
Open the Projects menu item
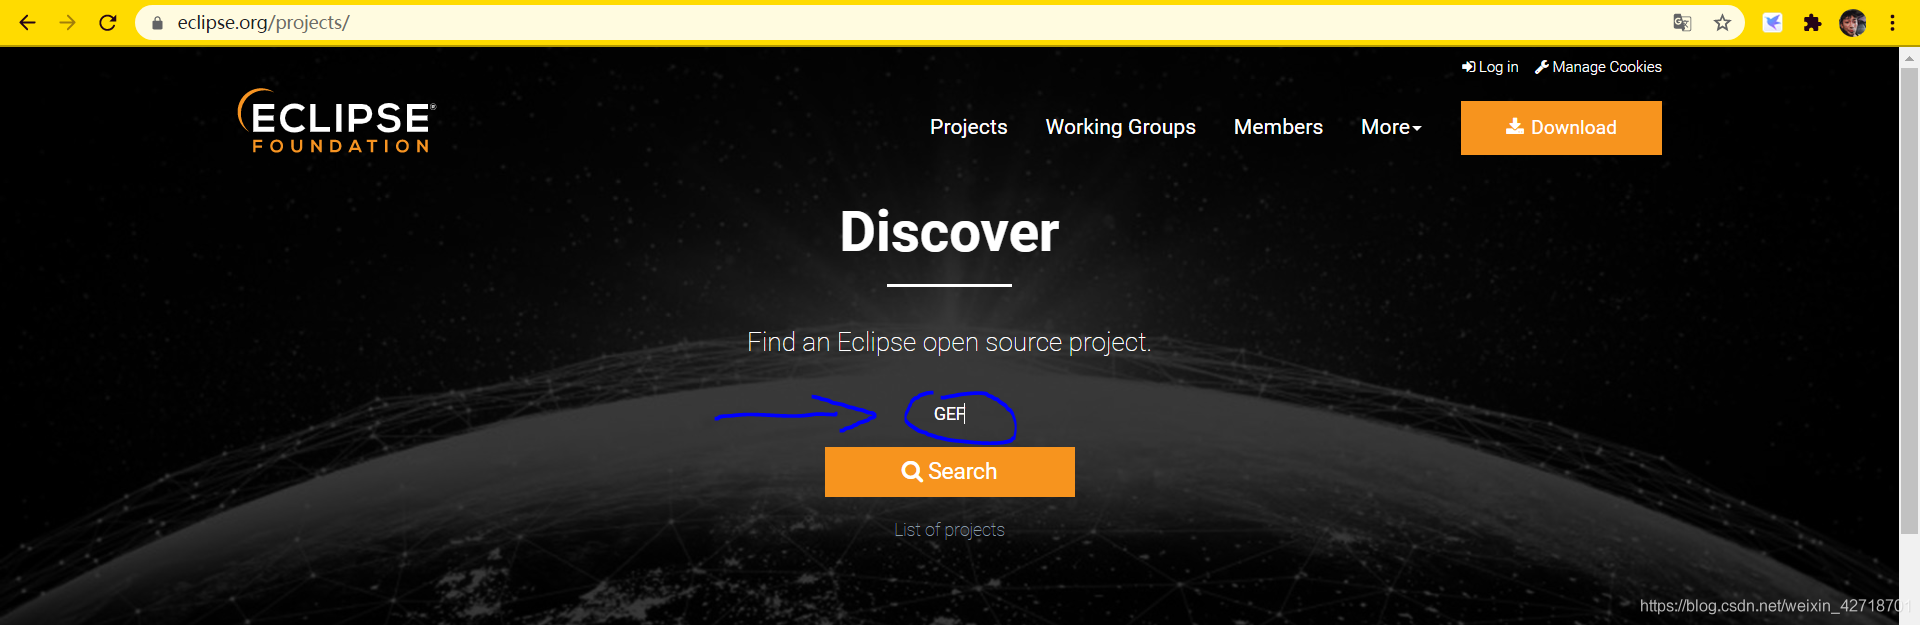(x=968, y=127)
